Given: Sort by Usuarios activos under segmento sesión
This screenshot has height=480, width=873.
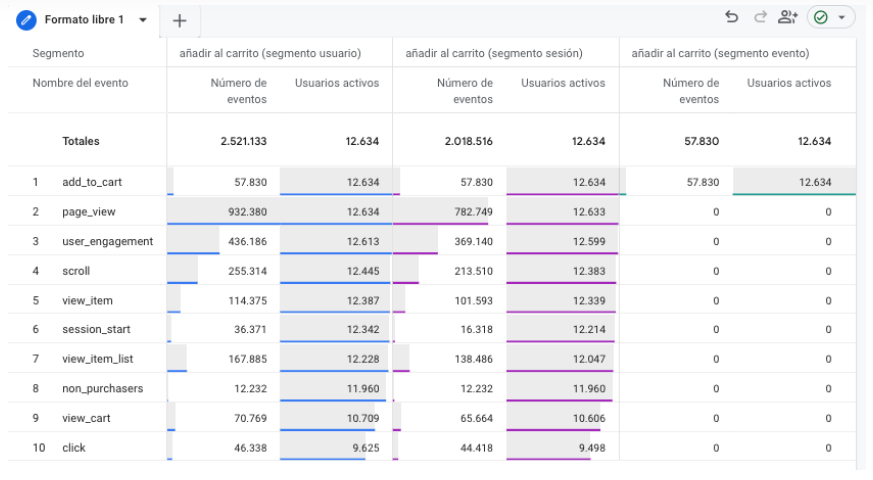Looking at the screenshot, I should 563,83.
